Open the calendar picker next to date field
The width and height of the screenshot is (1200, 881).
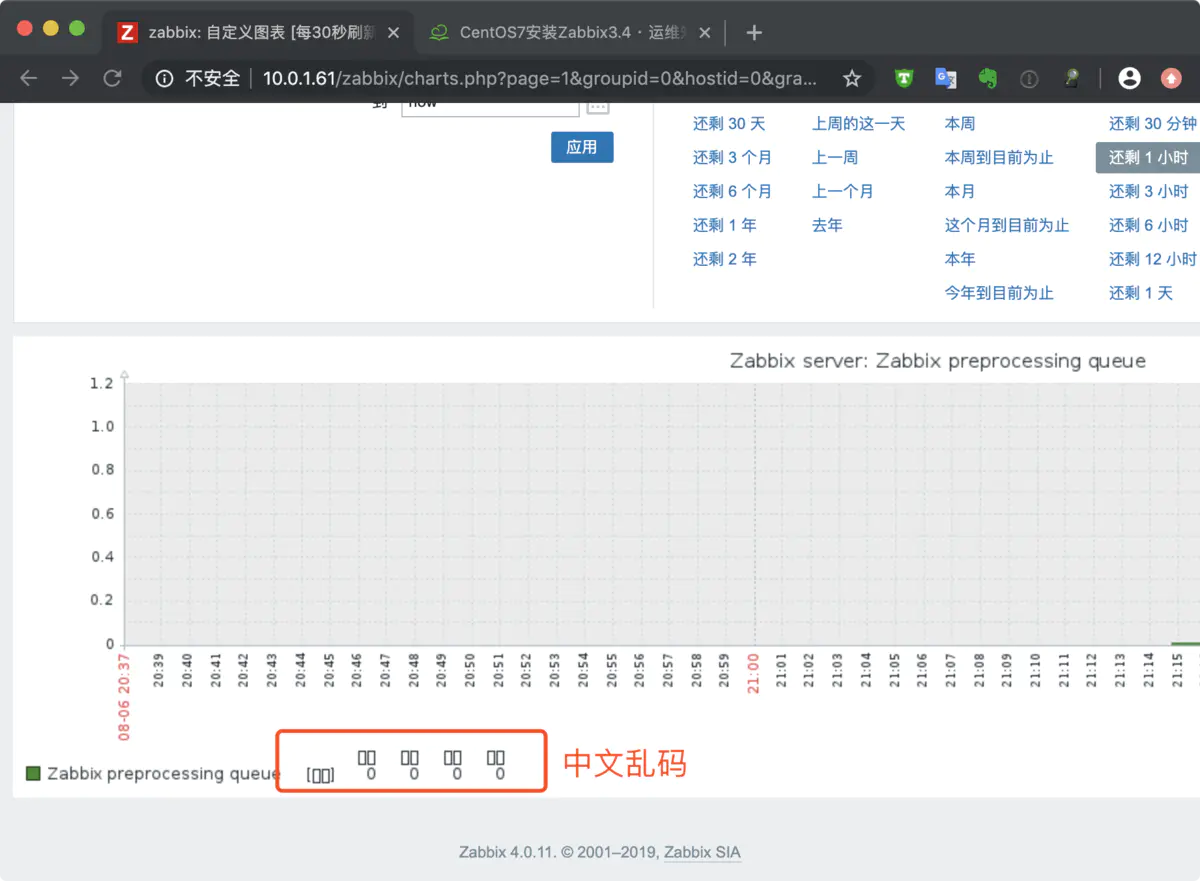(x=597, y=106)
